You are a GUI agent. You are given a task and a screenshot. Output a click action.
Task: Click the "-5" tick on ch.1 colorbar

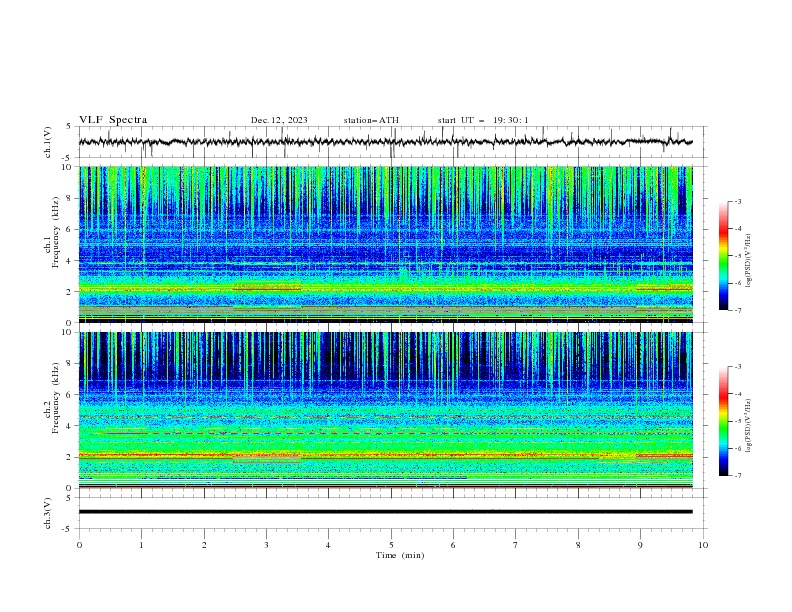(x=737, y=256)
